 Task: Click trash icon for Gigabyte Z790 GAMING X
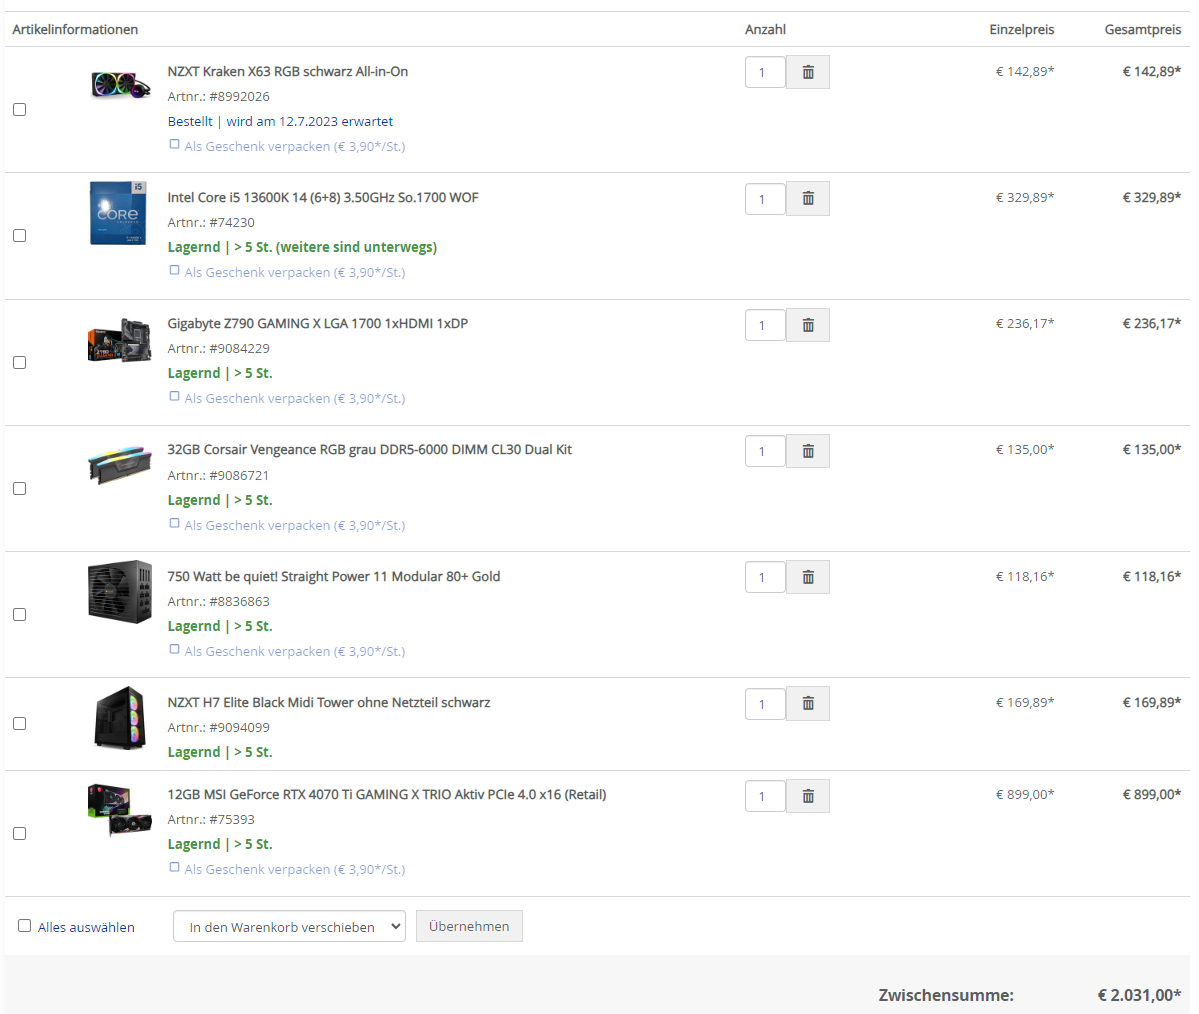[807, 325]
